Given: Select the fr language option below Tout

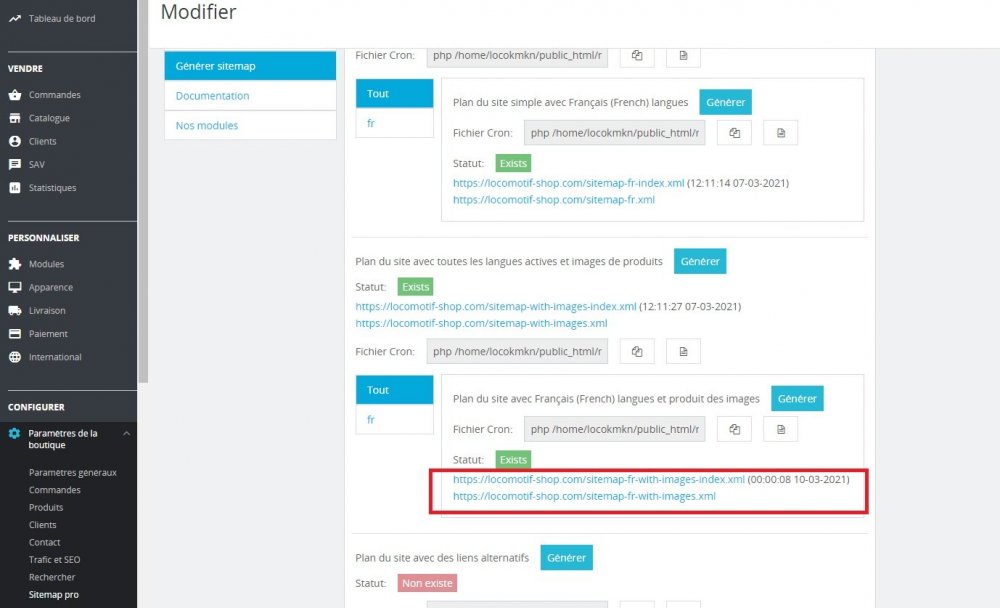Looking at the screenshot, I should point(371,122).
